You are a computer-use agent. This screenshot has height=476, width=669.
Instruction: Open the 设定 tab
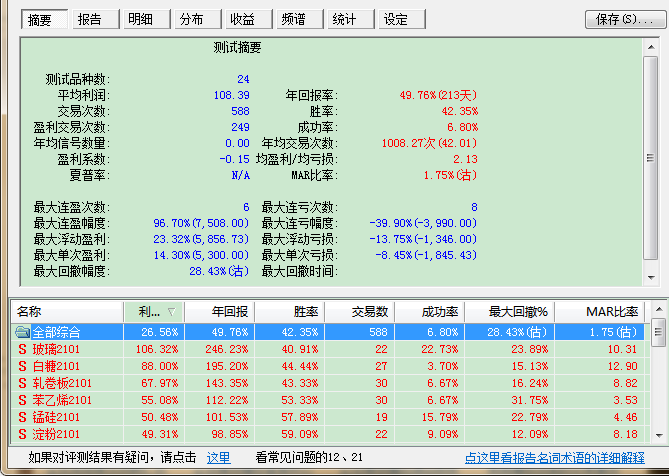point(396,19)
